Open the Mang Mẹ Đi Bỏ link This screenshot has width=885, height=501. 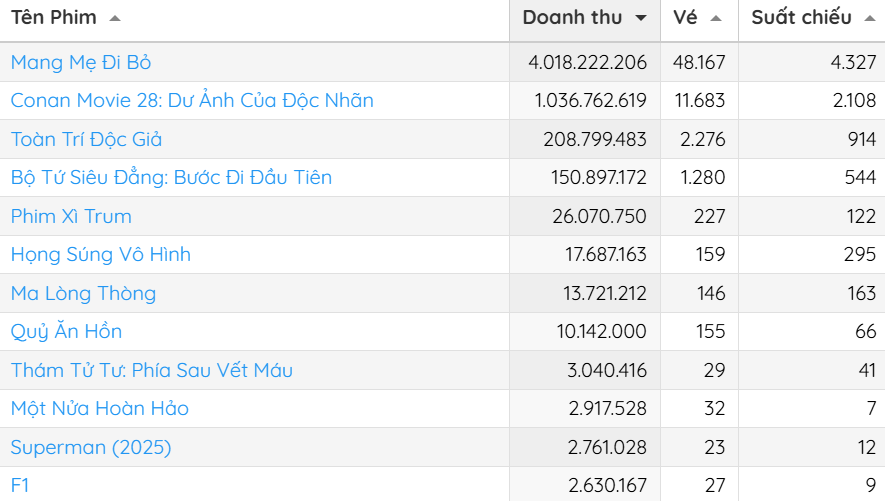pos(81,62)
